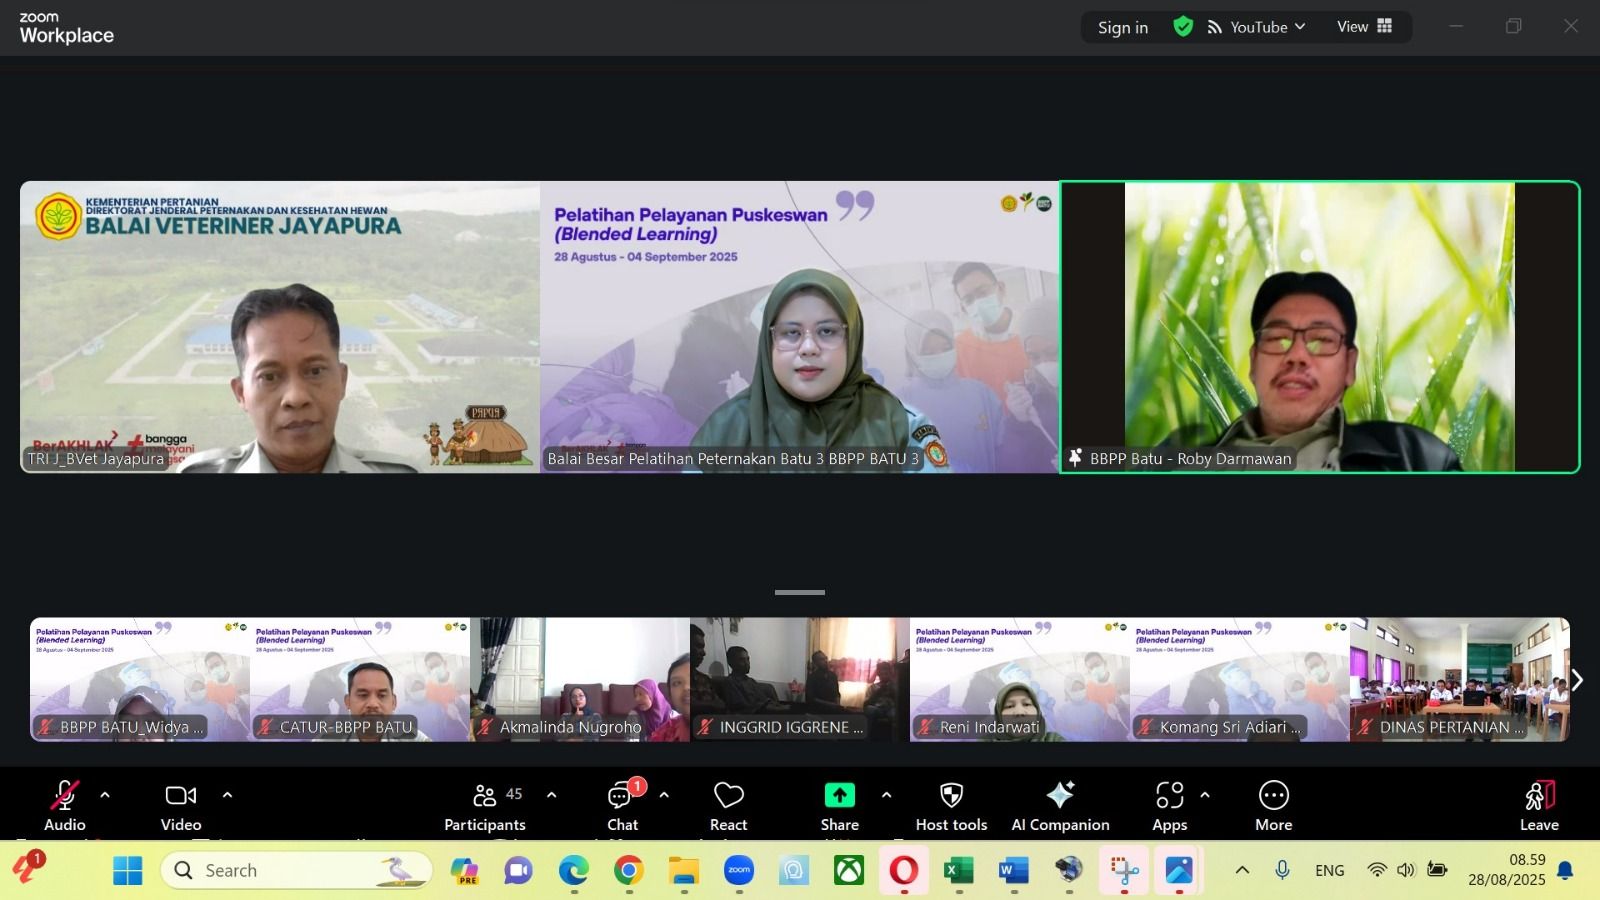Click the Sign in button
The image size is (1600, 900).
1123,27
